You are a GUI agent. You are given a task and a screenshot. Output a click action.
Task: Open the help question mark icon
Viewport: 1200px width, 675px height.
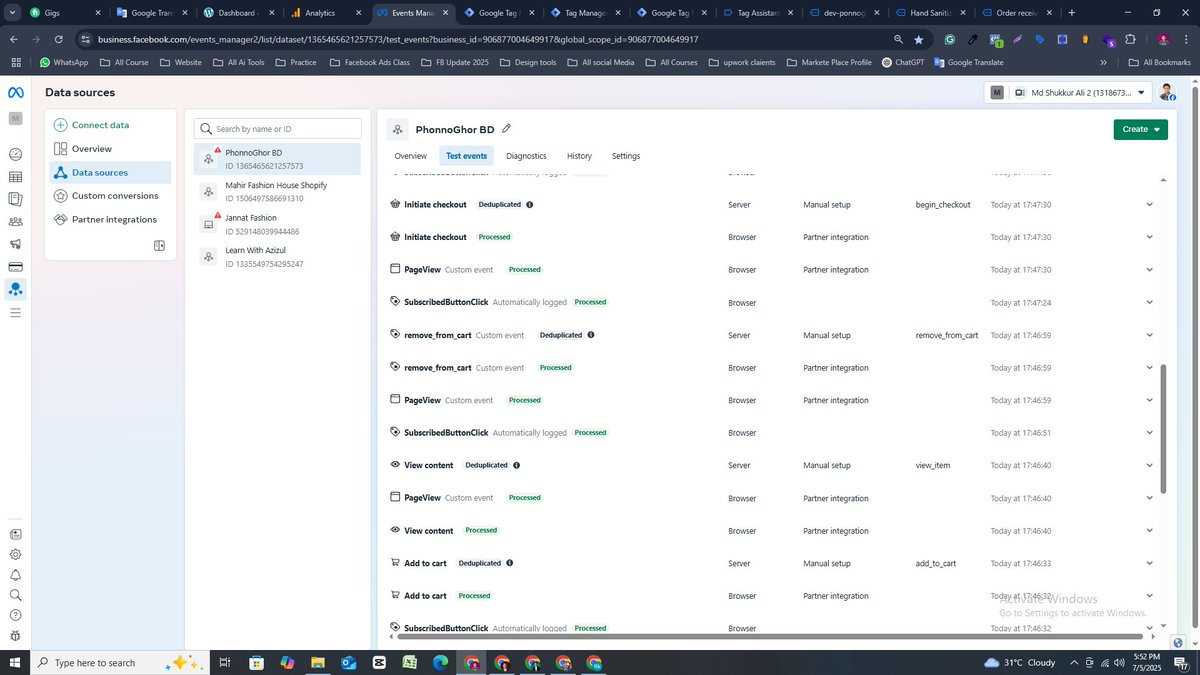click(x=15, y=615)
